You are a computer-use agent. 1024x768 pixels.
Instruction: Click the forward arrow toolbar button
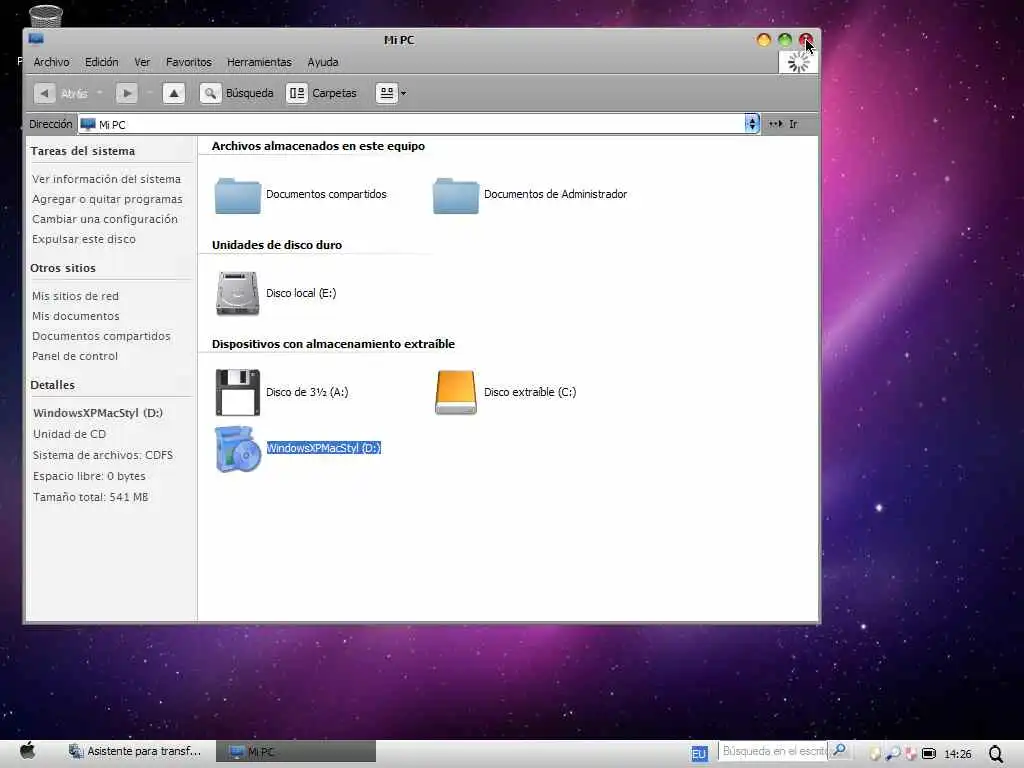point(127,93)
